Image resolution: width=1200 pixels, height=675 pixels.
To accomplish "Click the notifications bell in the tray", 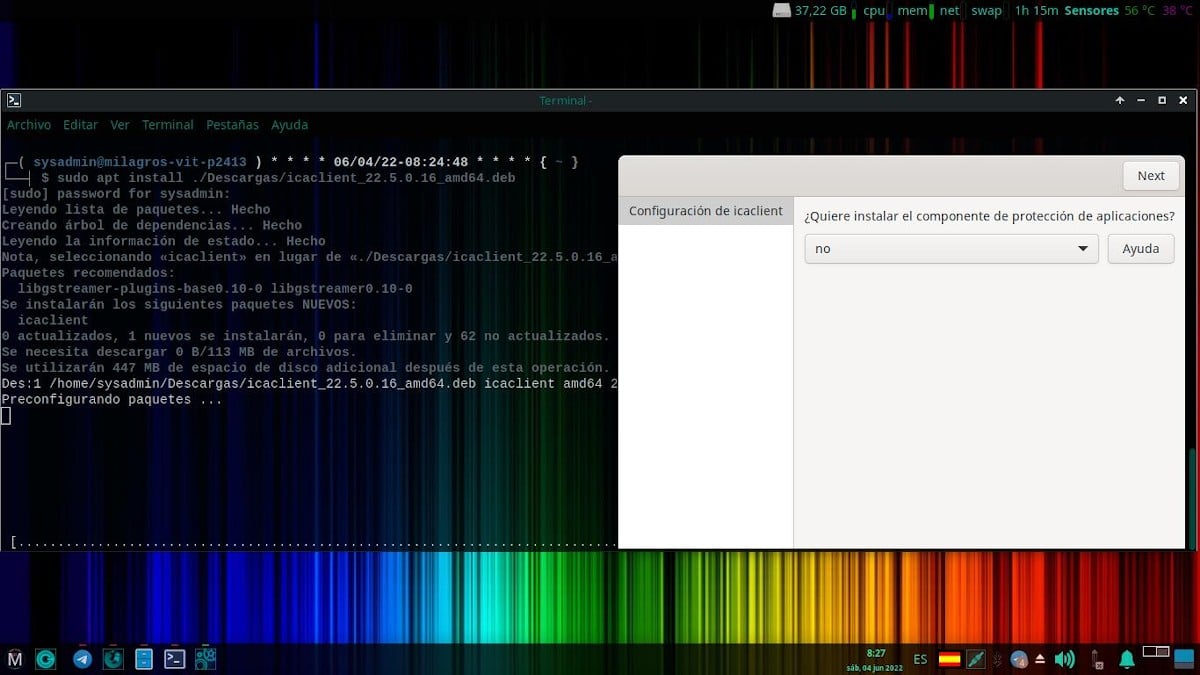I will tap(1127, 659).
